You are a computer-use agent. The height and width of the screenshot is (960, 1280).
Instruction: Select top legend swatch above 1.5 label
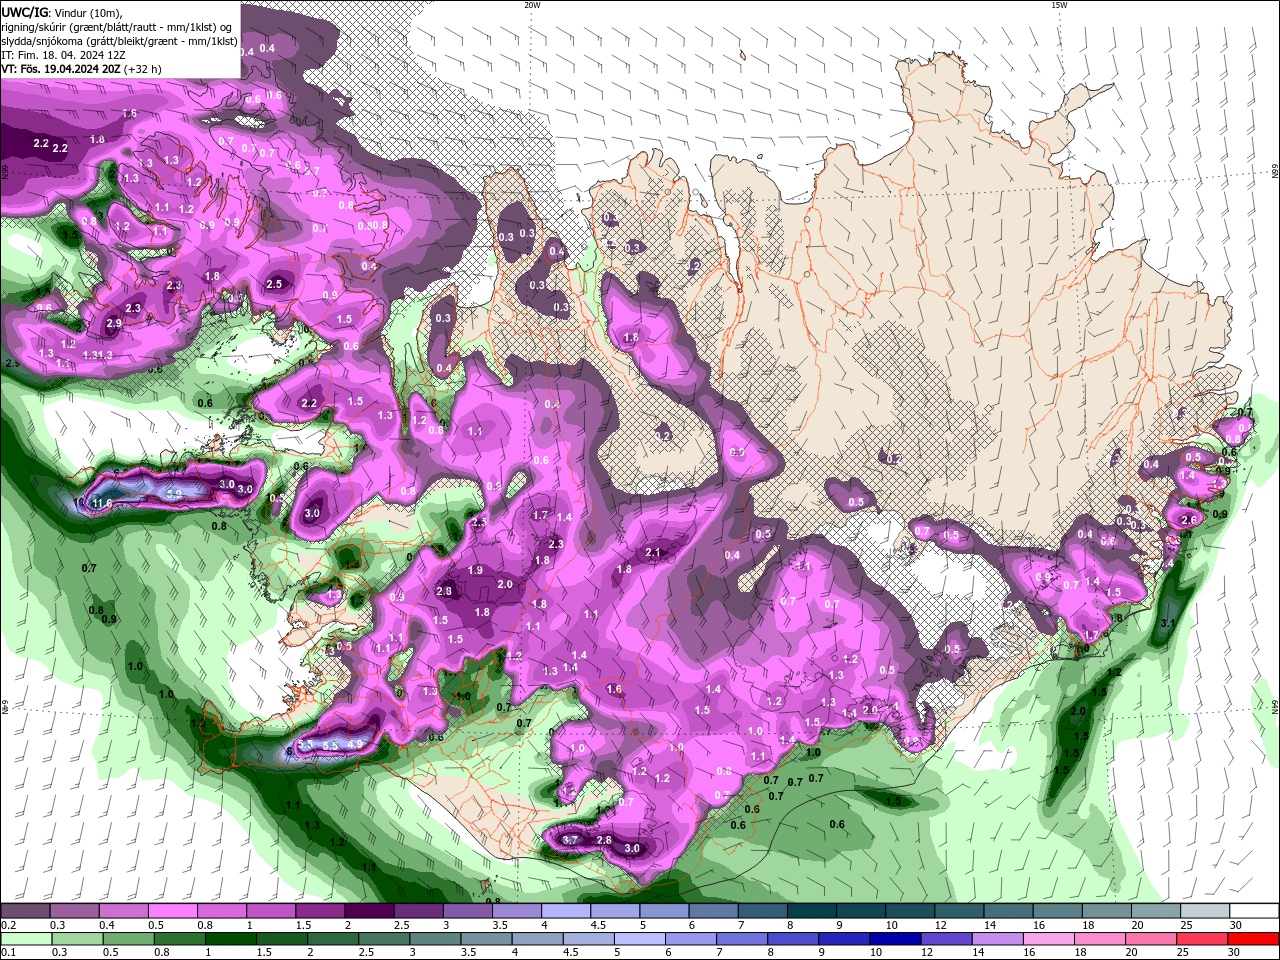coord(320,911)
